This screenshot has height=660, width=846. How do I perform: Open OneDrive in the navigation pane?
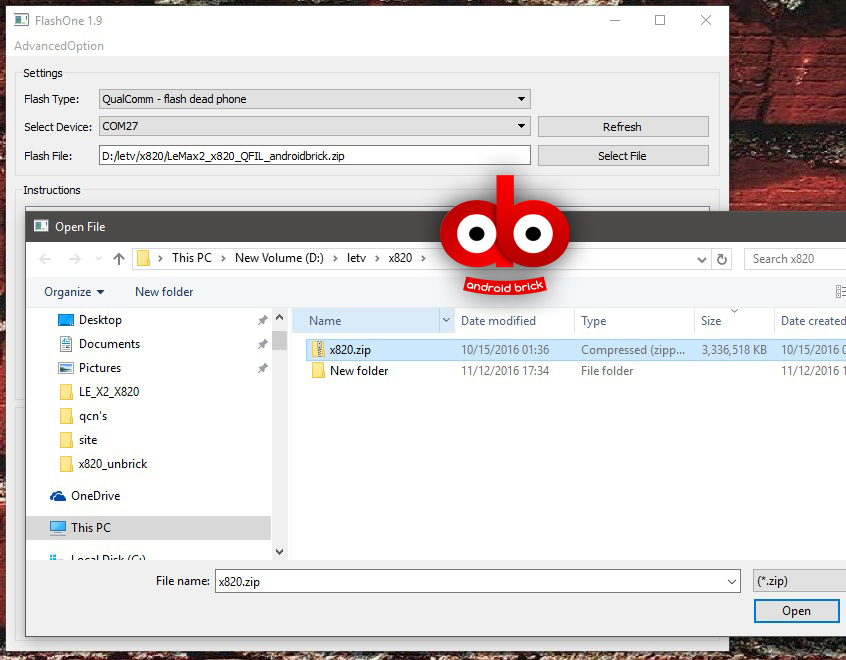(95, 496)
